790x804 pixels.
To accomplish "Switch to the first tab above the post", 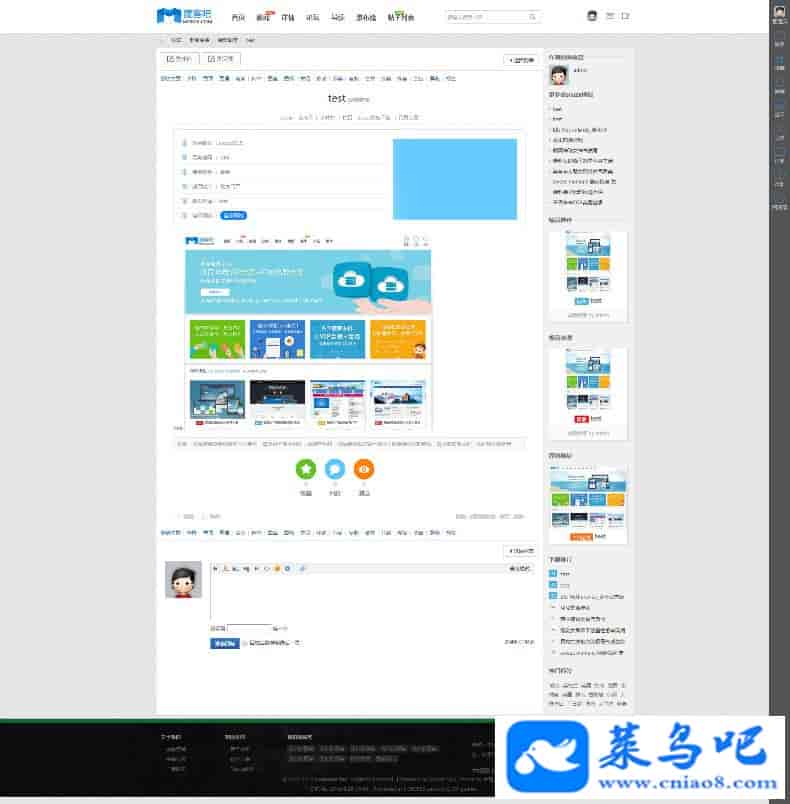I will point(177,59).
